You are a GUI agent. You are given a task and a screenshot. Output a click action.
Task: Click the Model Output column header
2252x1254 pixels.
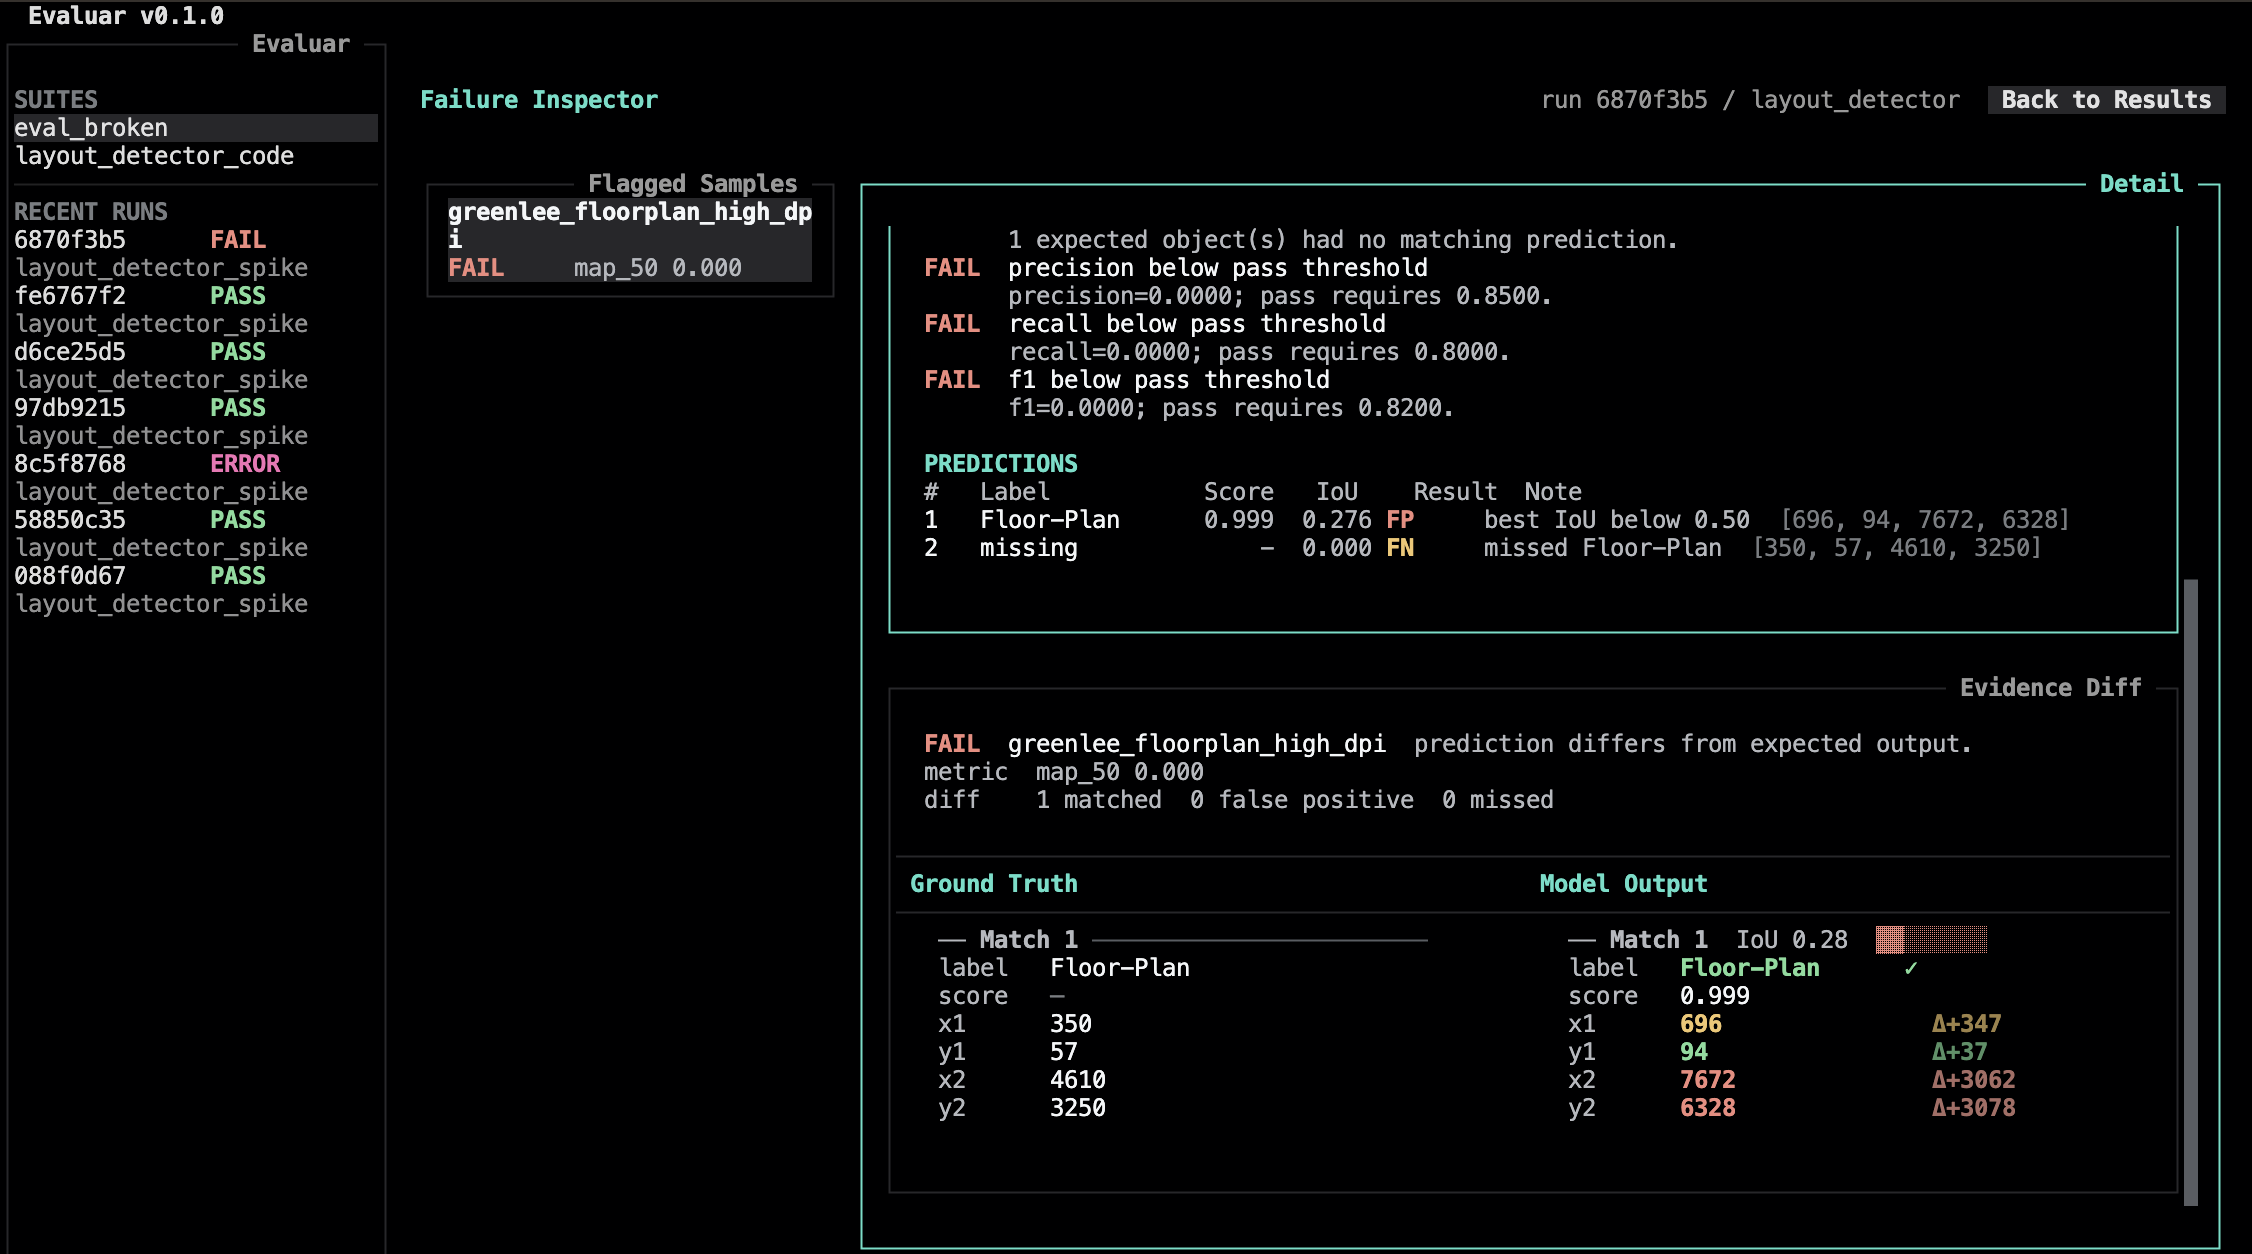tap(1623, 884)
